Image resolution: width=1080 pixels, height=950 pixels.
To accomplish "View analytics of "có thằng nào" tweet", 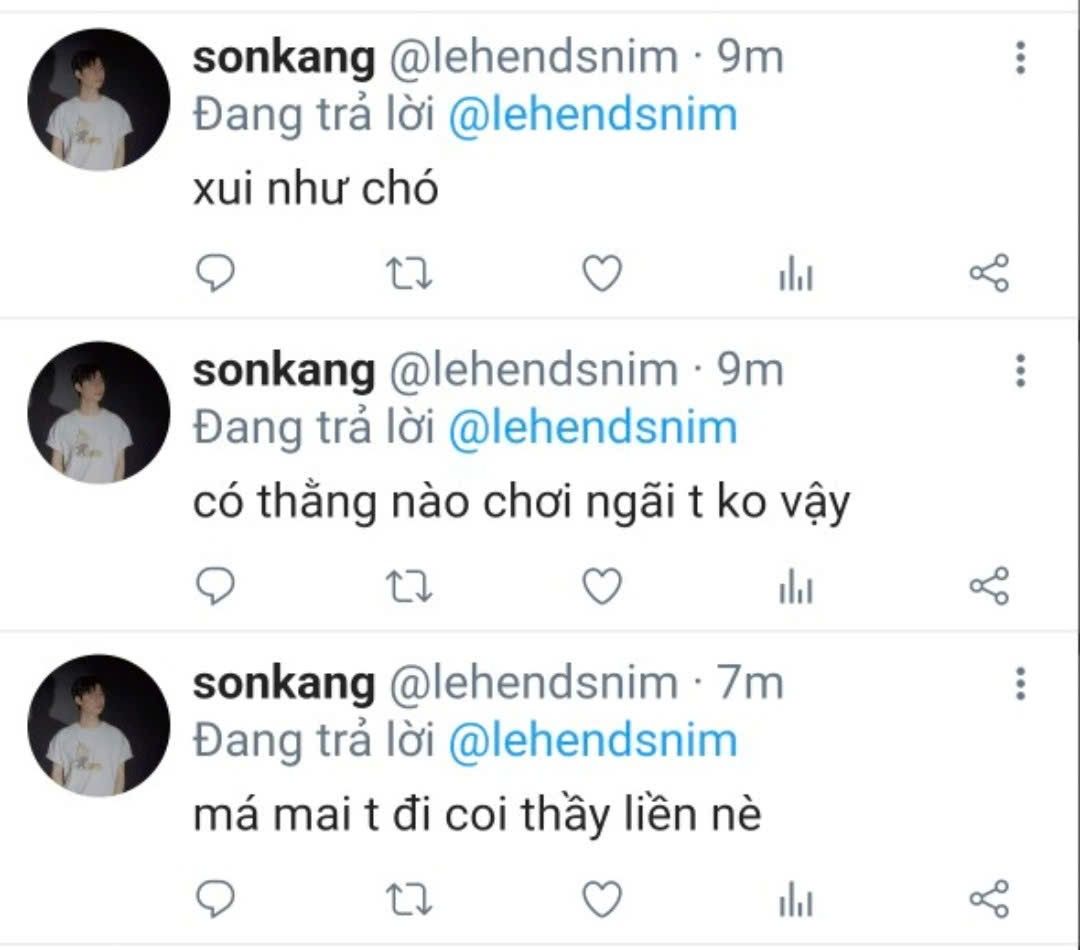I will (796, 586).
